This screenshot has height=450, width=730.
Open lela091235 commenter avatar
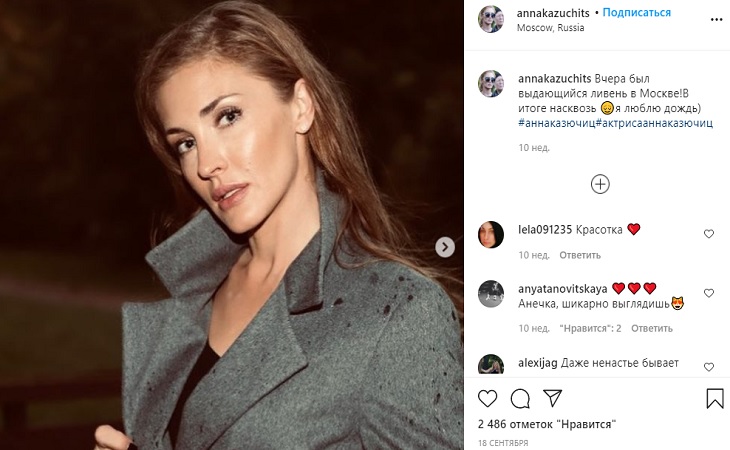(491, 235)
